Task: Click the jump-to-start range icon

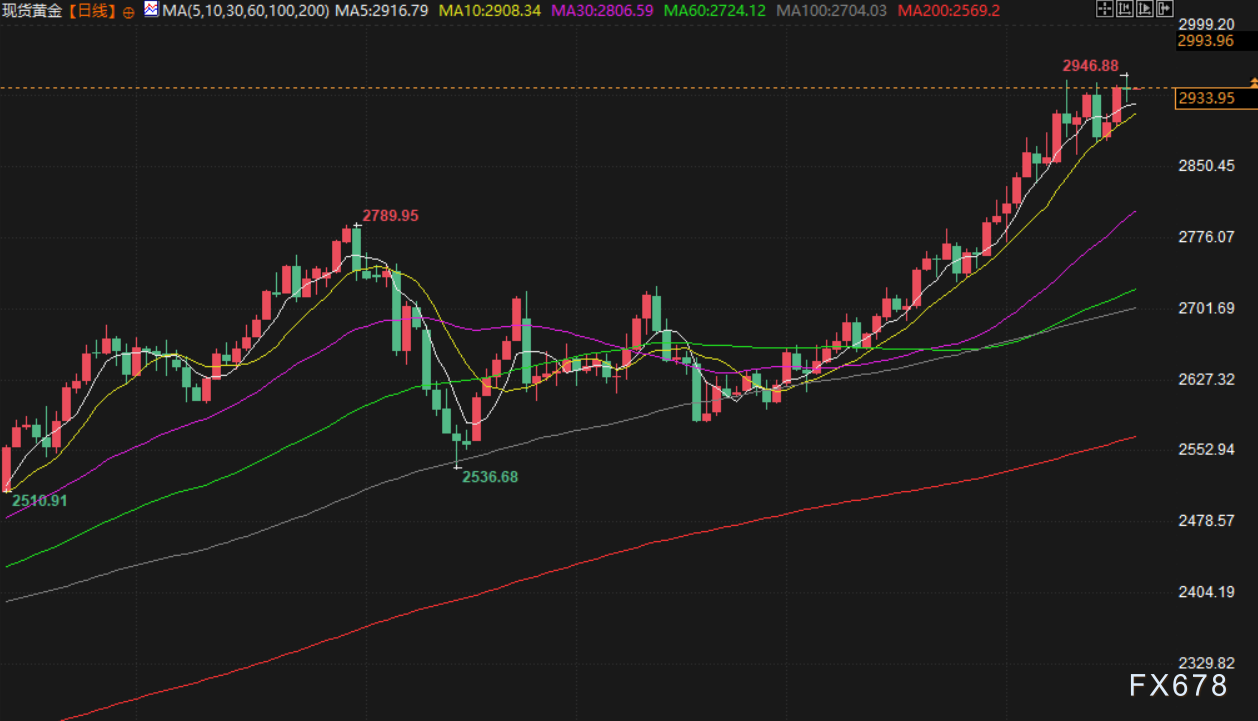Action: point(1125,8)
